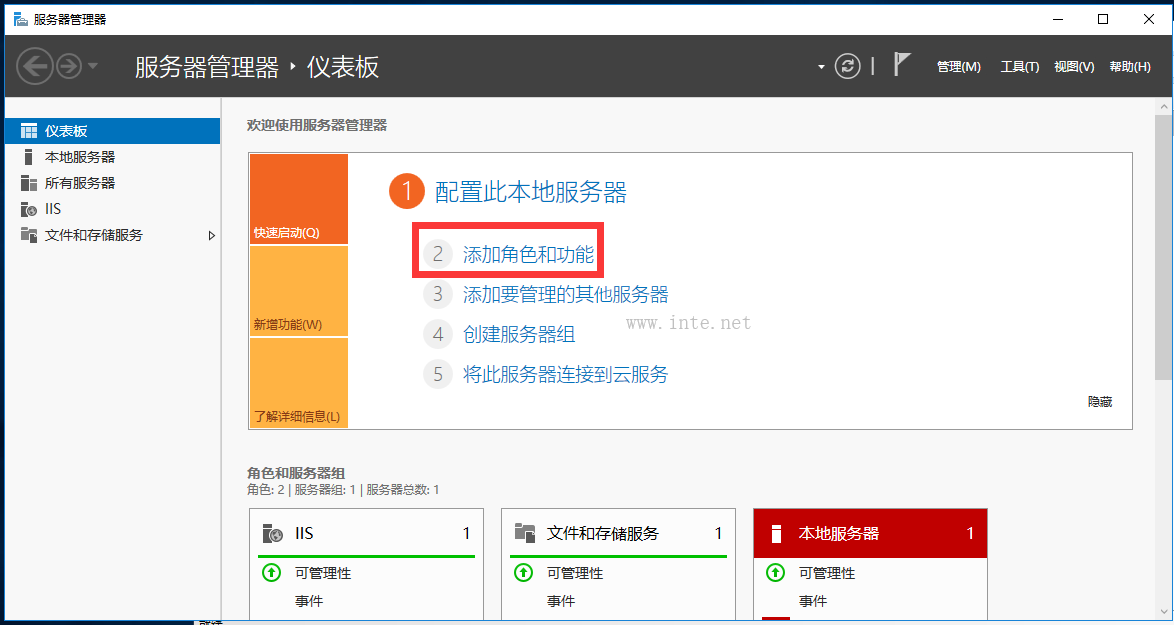Image resolution: width=1174 pixels, height=625 pixels.
Task: Expand the 文件和存储服务 arrow
Action: pos(211,236)
